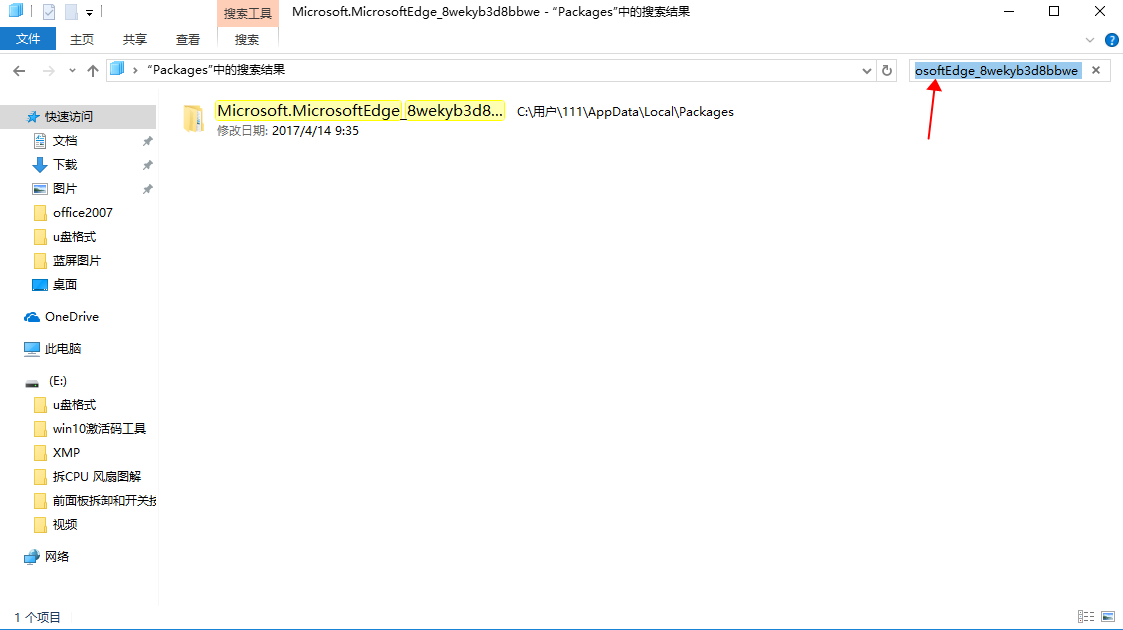The height and width of the screenshot is (630, 1123).
Task: Click the 桌面 desktop icon
Action: click(x=40, y=285)
